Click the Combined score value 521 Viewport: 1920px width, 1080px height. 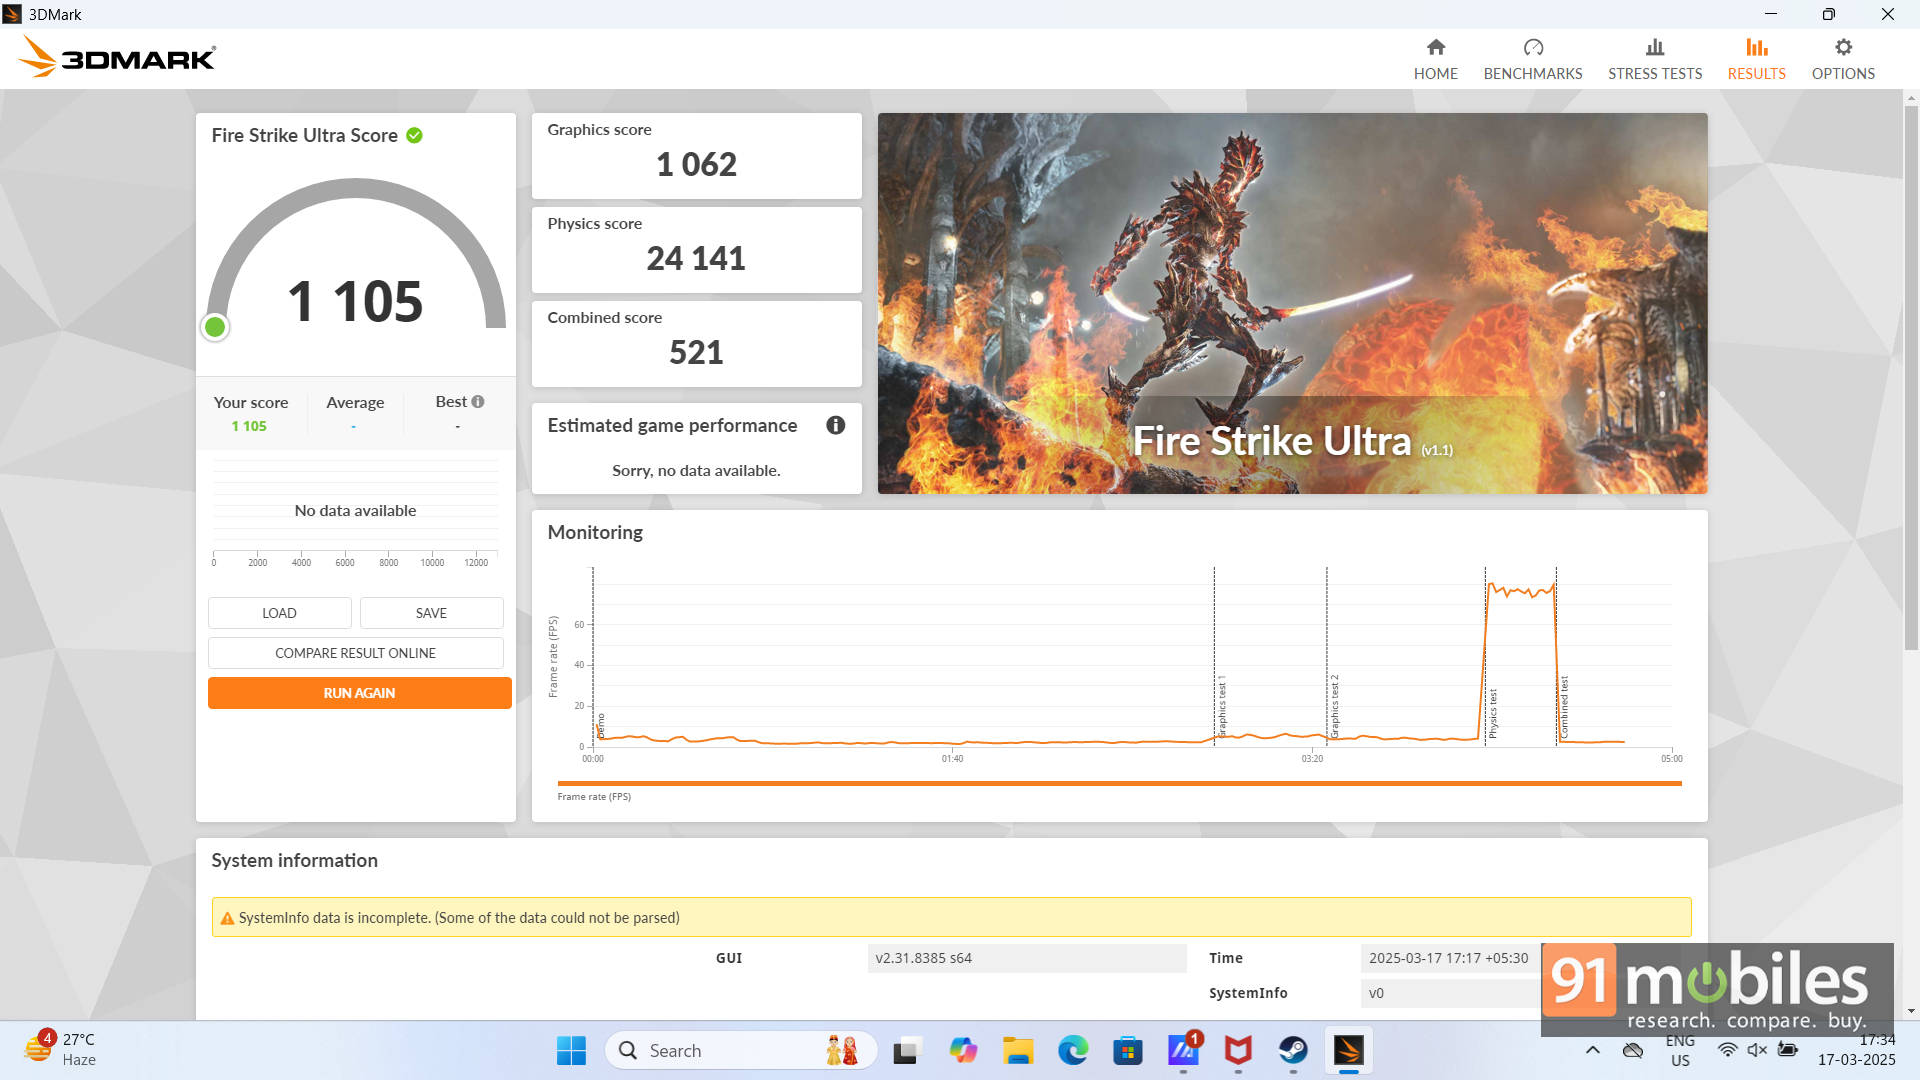point(696,352)
